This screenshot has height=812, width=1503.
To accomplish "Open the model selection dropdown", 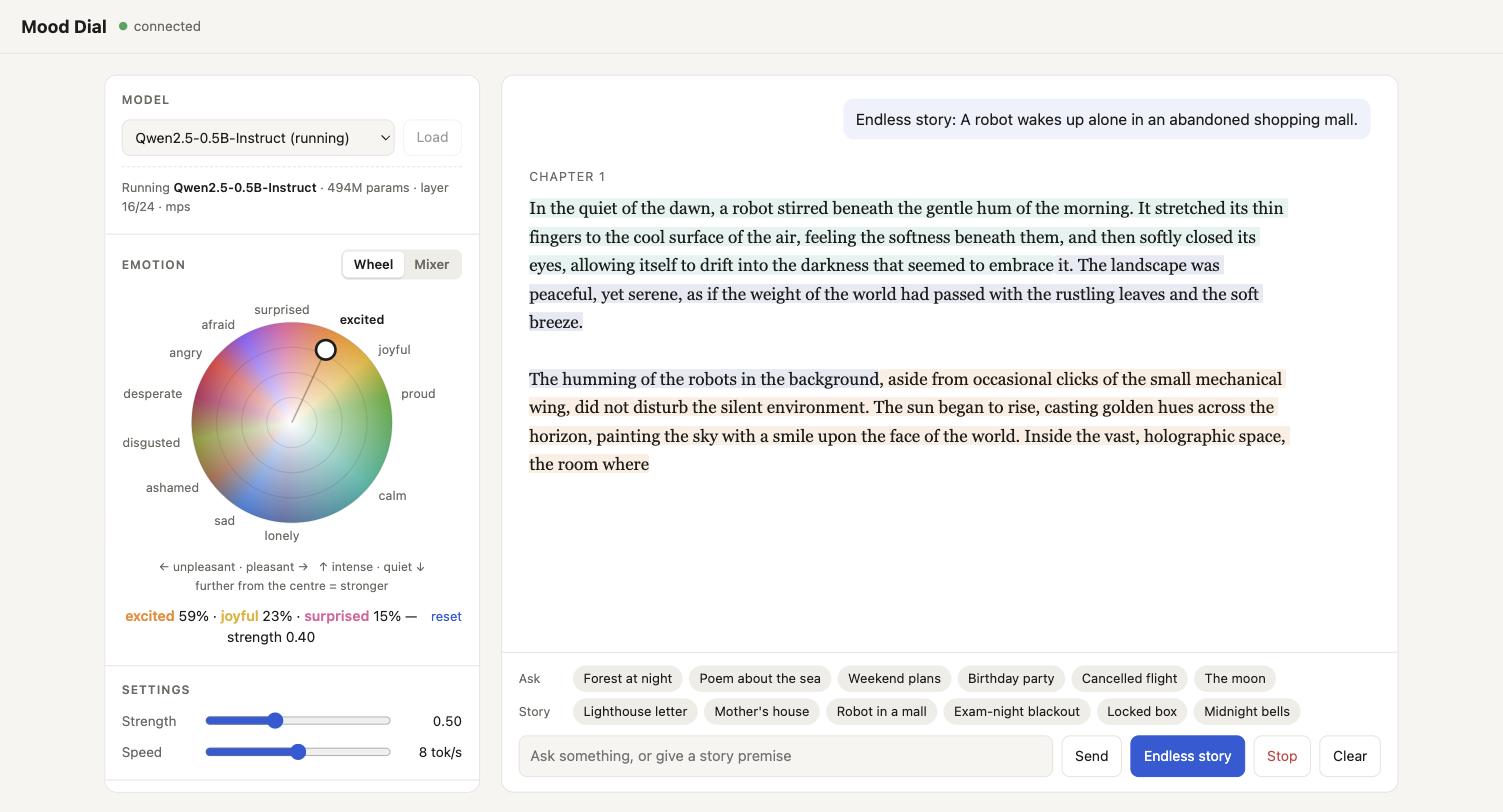I will (x=258, y=138).
